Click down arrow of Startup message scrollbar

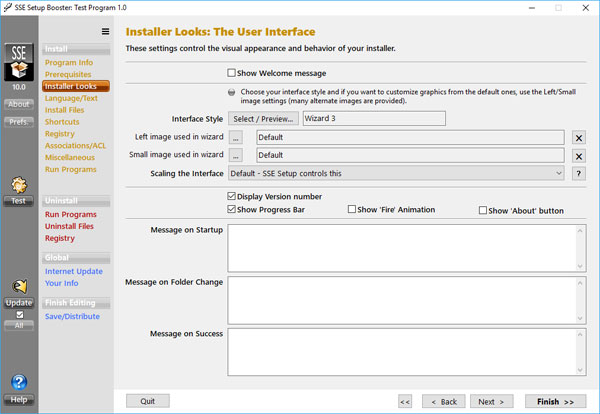(580, 266)
